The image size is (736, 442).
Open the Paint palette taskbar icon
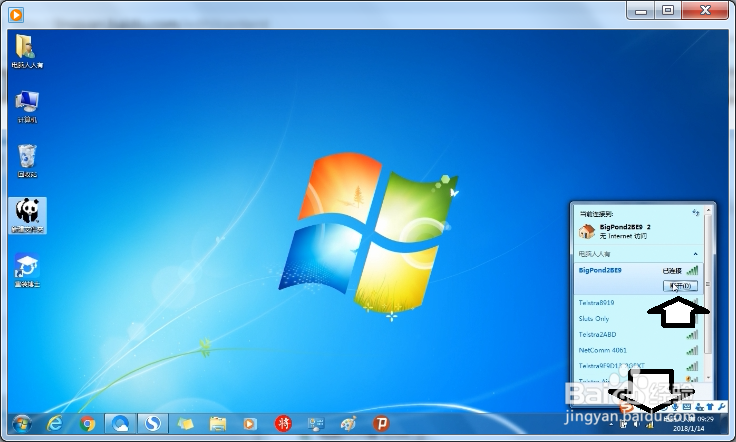[x=348, y=424]
